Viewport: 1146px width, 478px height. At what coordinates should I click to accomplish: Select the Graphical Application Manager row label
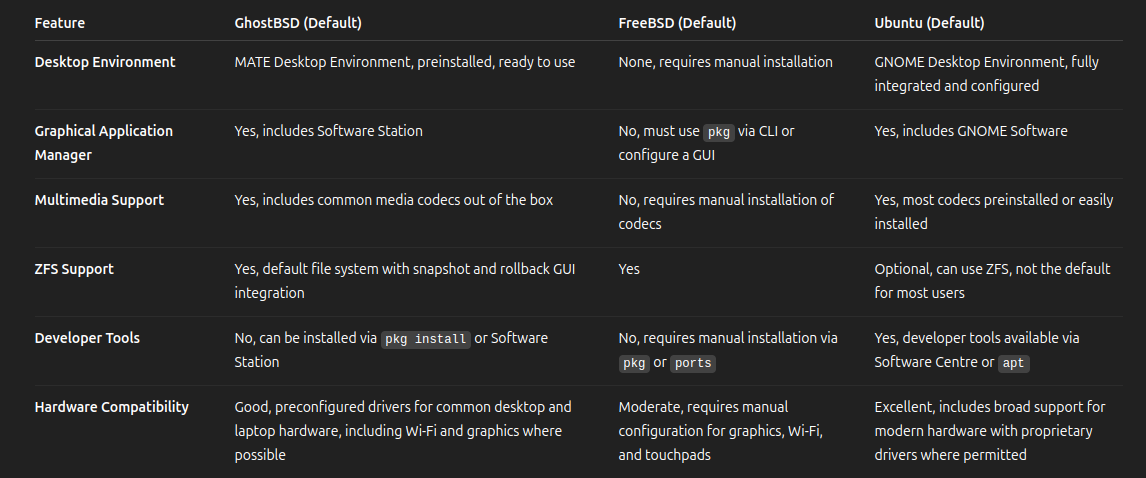104,143
